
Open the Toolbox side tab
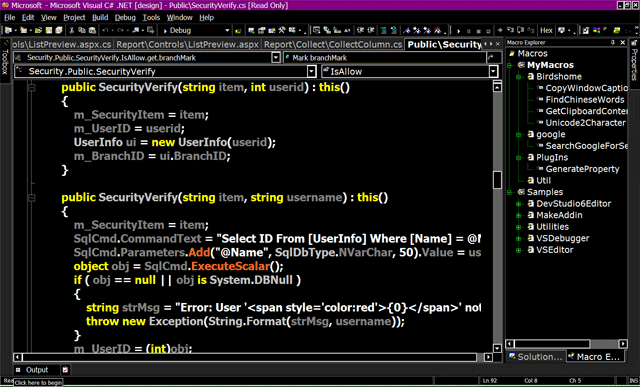tap(5, 62)
